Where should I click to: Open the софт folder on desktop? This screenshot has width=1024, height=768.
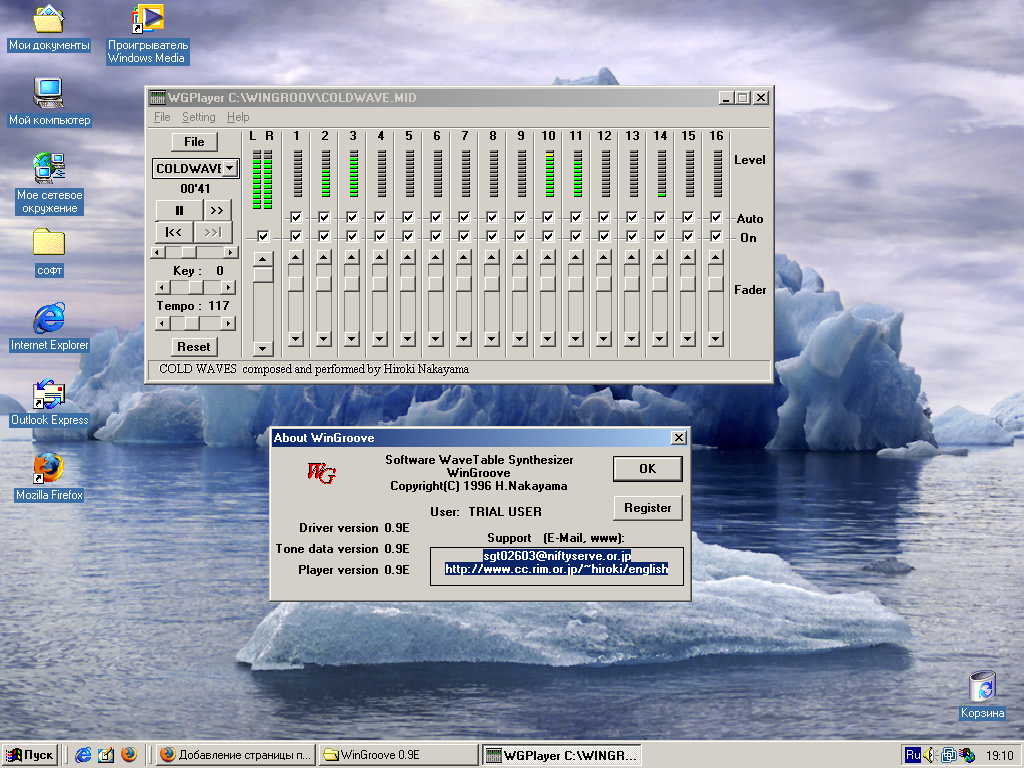click(48, 243)
